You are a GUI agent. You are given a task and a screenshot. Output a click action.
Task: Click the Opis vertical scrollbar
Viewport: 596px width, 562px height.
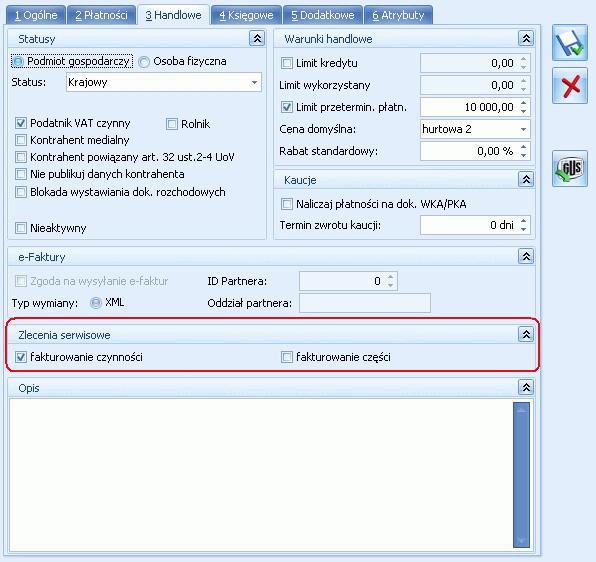pyautogui.click(x=522, y=475)
